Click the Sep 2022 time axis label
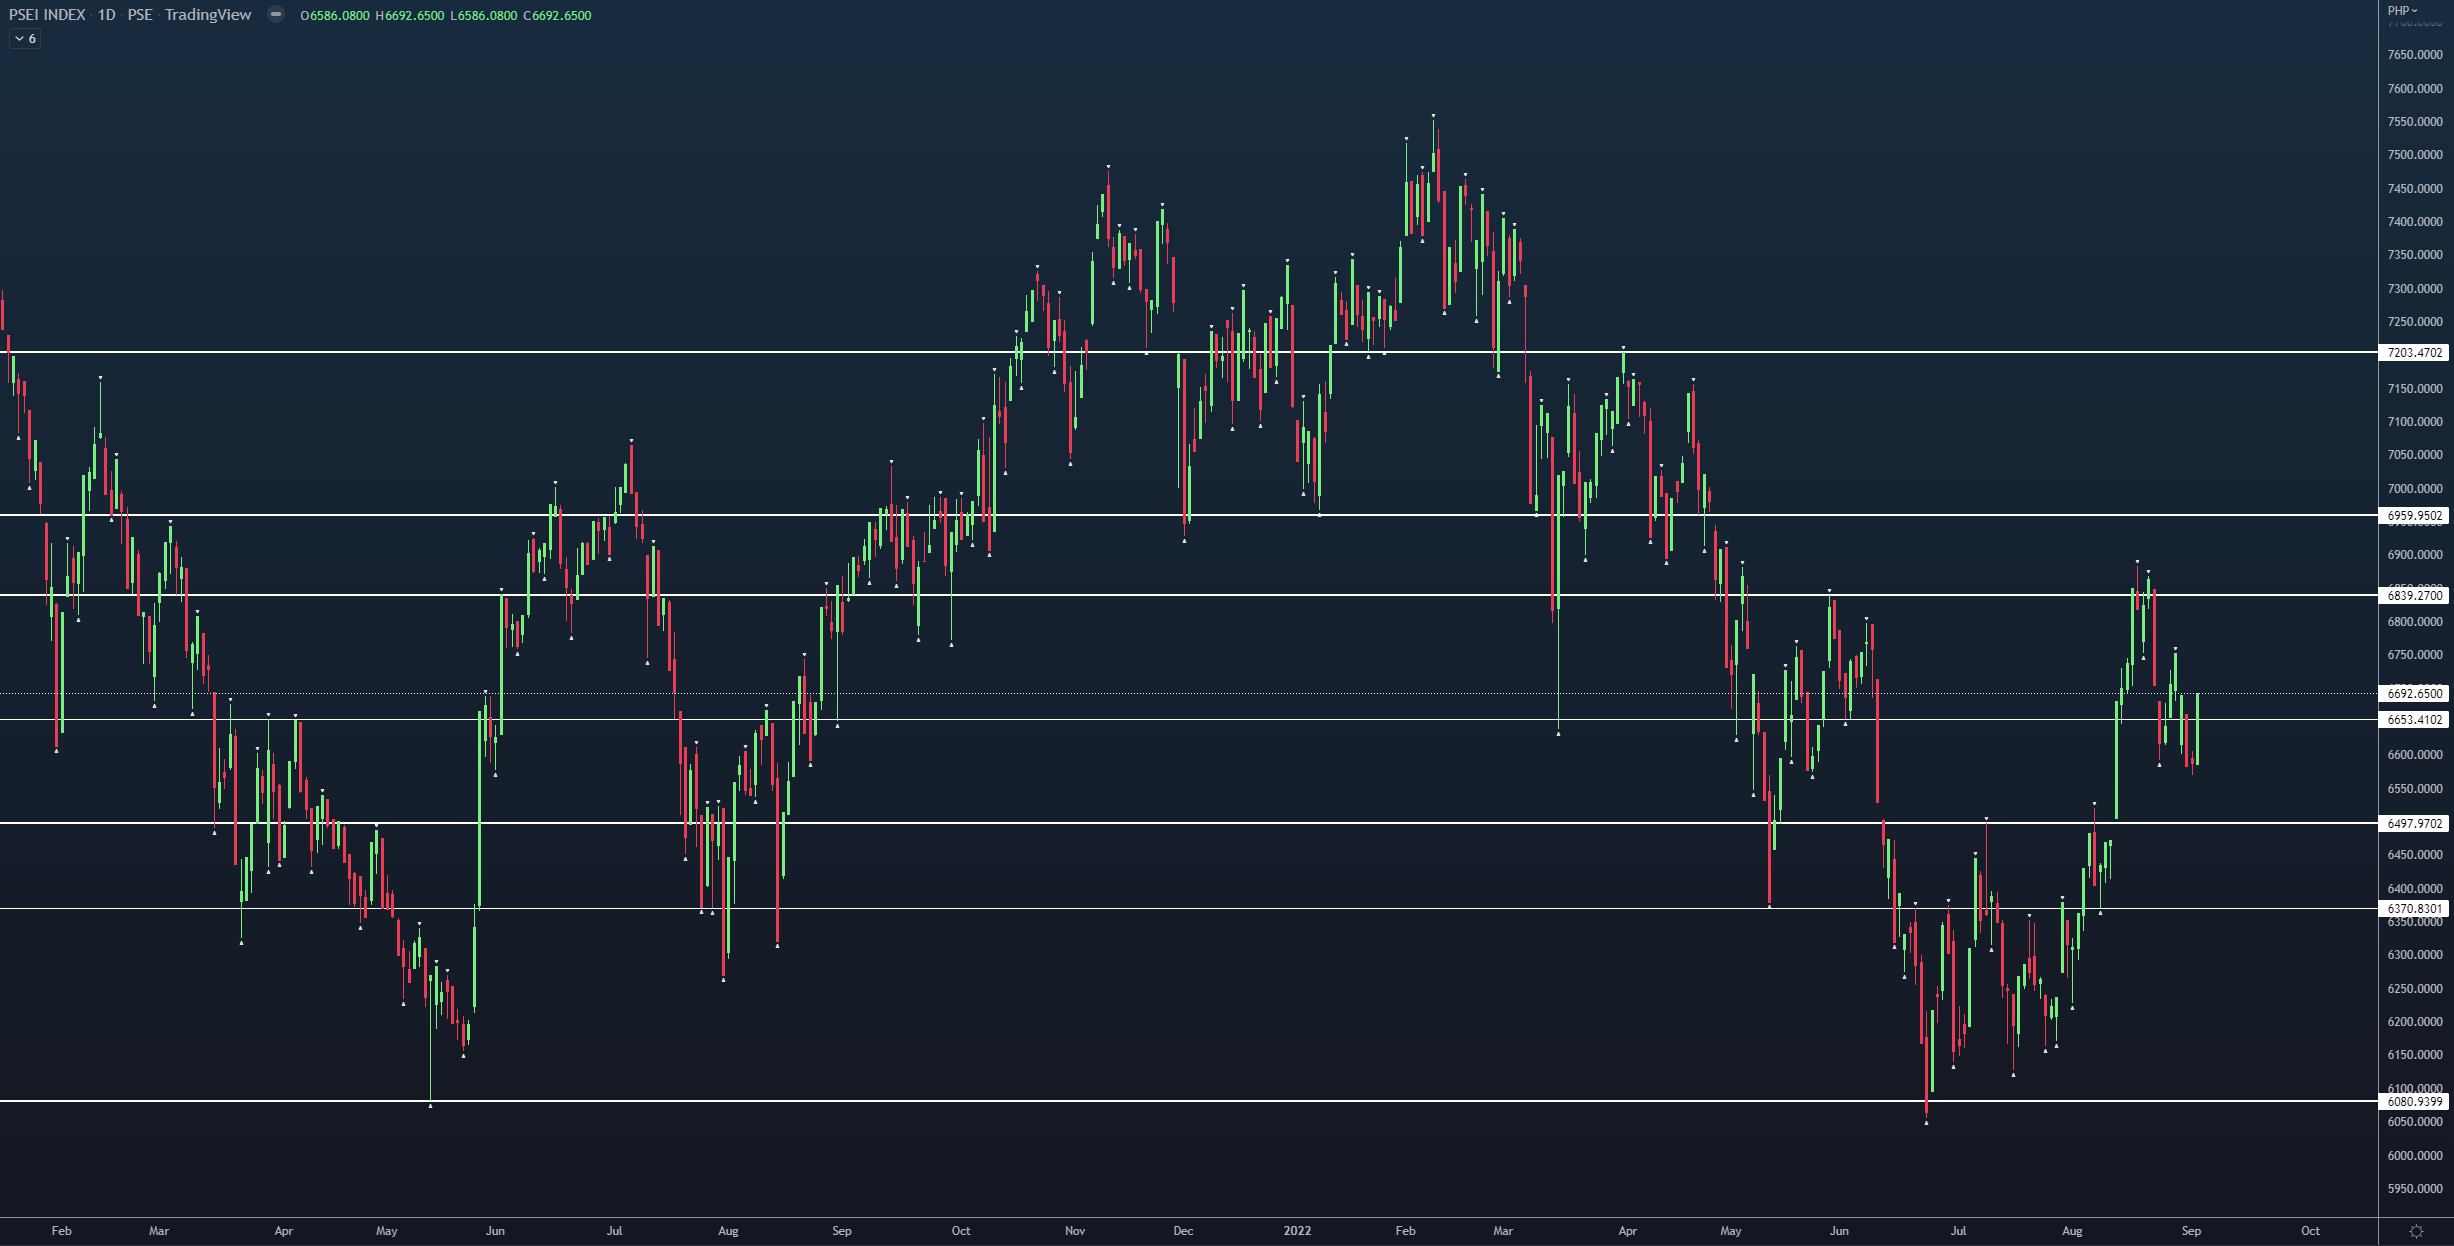This screenshot has width=2454, height=1246. 2191,1231
